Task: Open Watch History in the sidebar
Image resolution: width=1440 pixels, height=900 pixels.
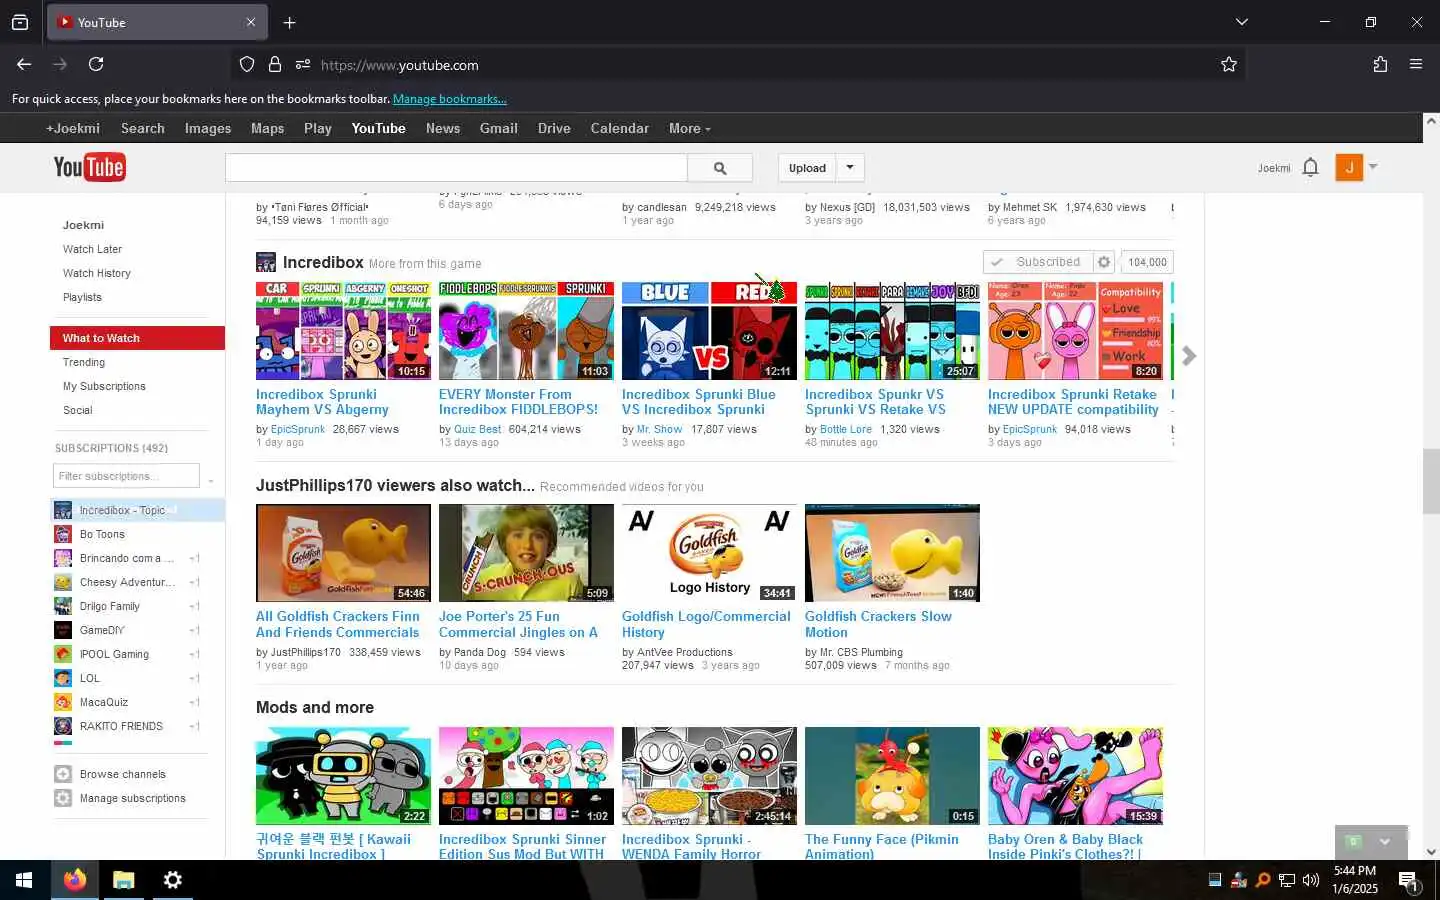Action: tap(97, 273)
